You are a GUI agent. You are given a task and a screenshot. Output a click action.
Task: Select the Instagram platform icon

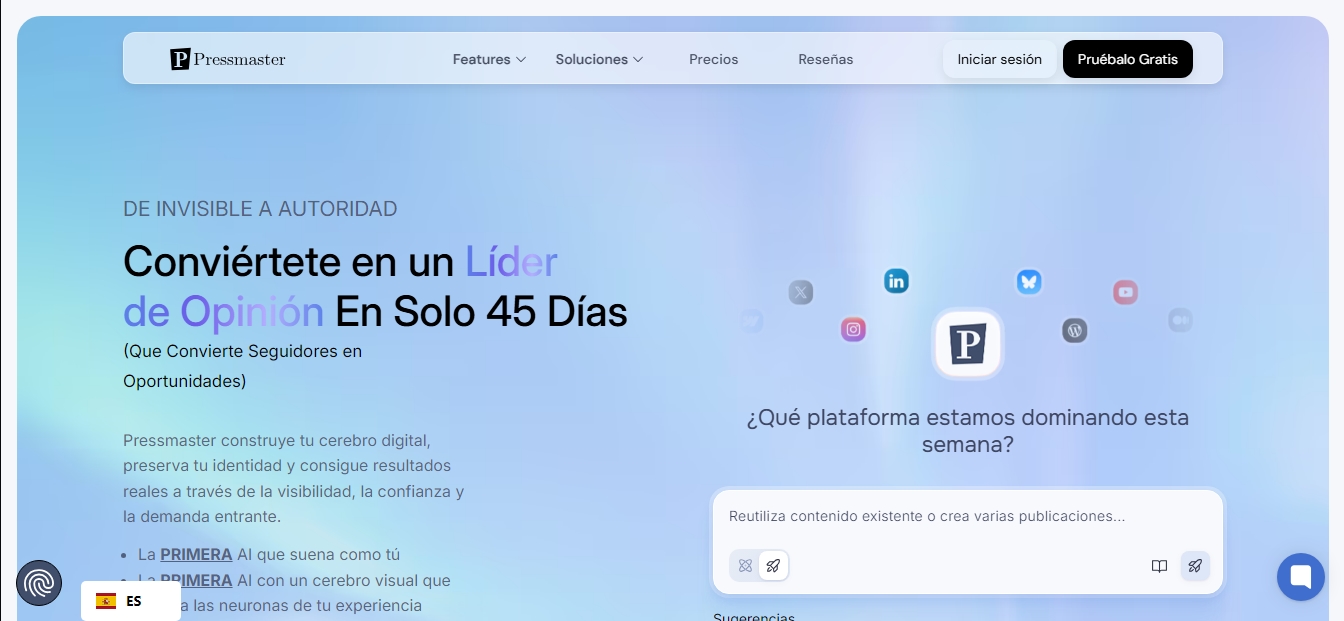click(x=853, y=329)
